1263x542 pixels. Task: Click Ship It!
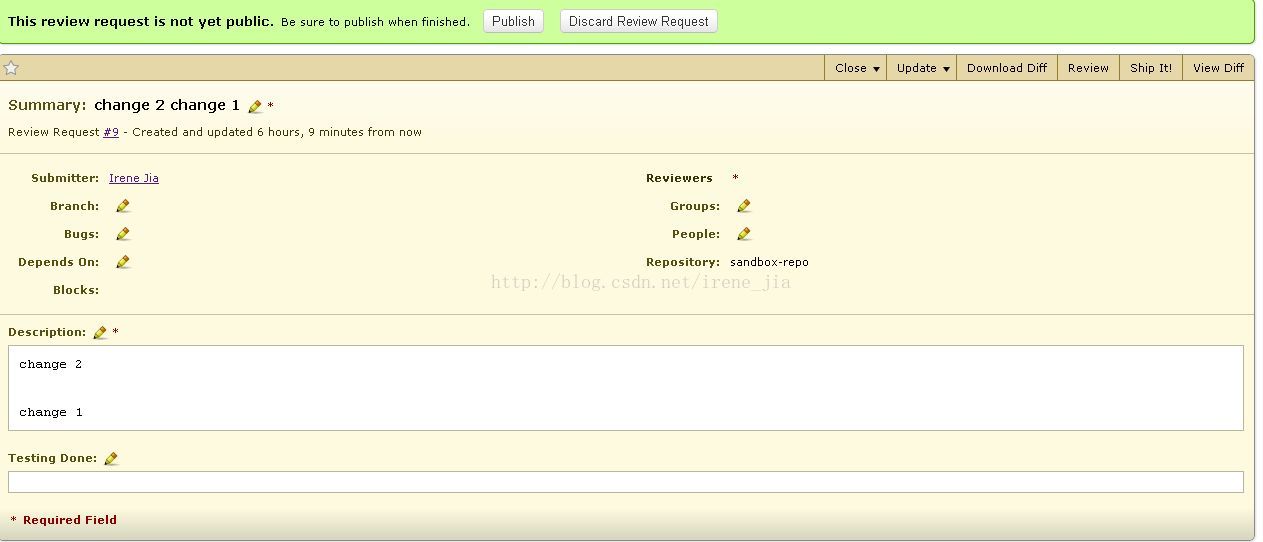(x=1151, y=68)
